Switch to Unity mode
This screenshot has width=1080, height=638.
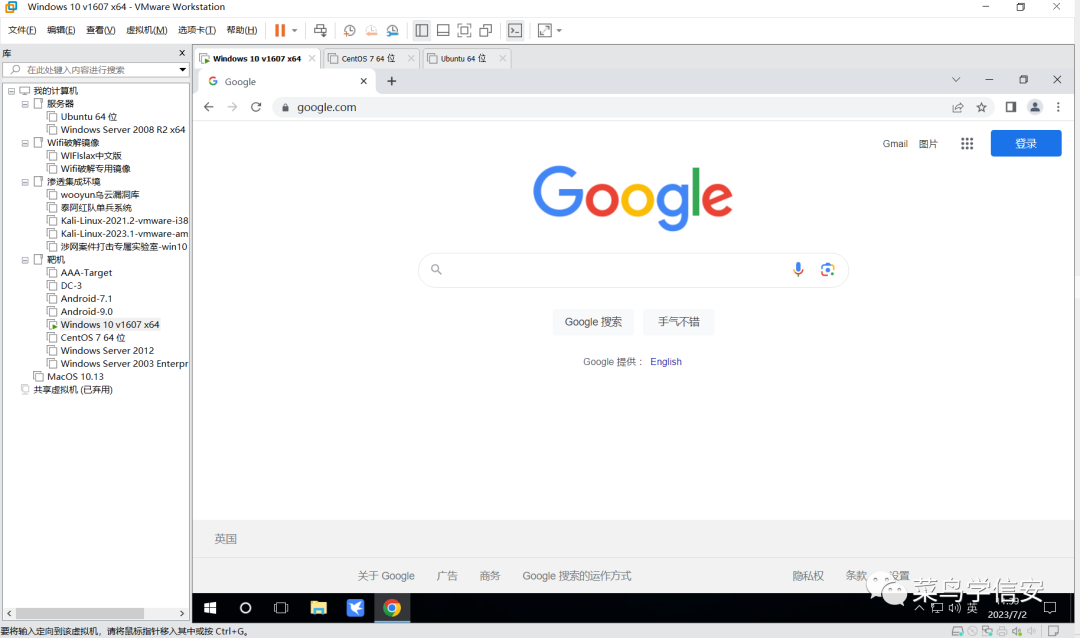point(486,30)
